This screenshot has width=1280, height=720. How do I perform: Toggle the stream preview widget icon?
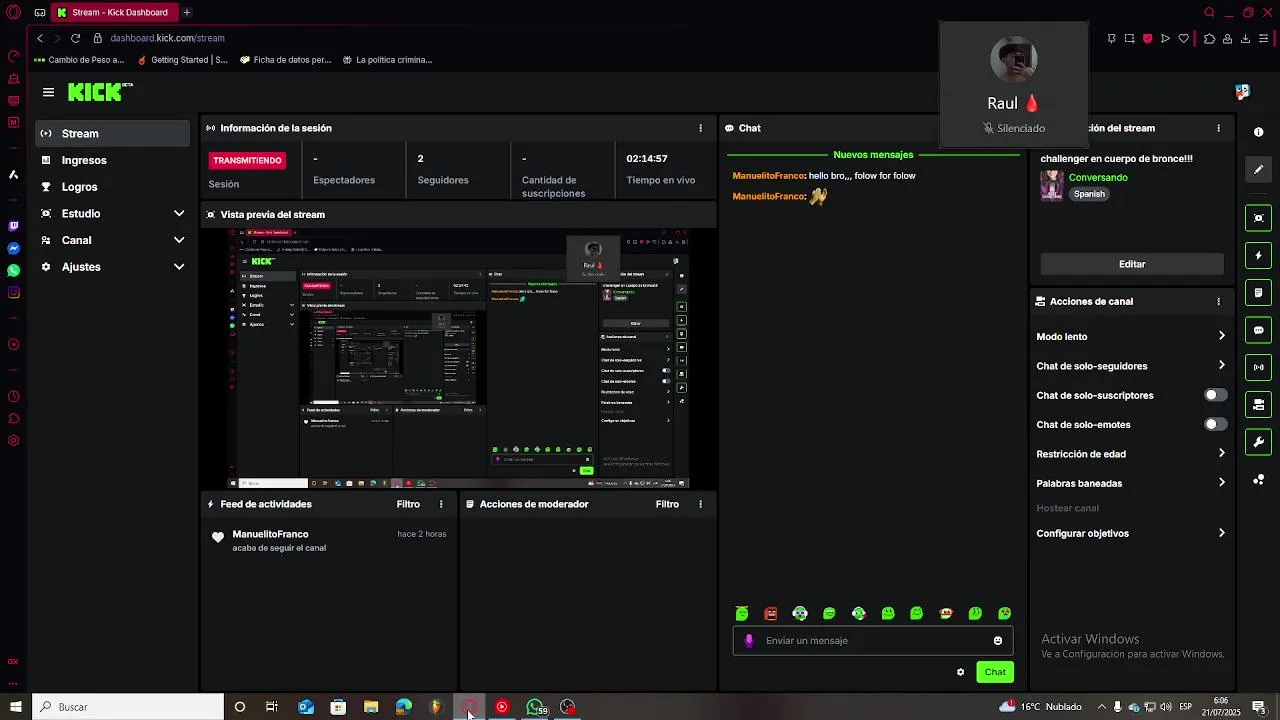(x=1258, y=218)
